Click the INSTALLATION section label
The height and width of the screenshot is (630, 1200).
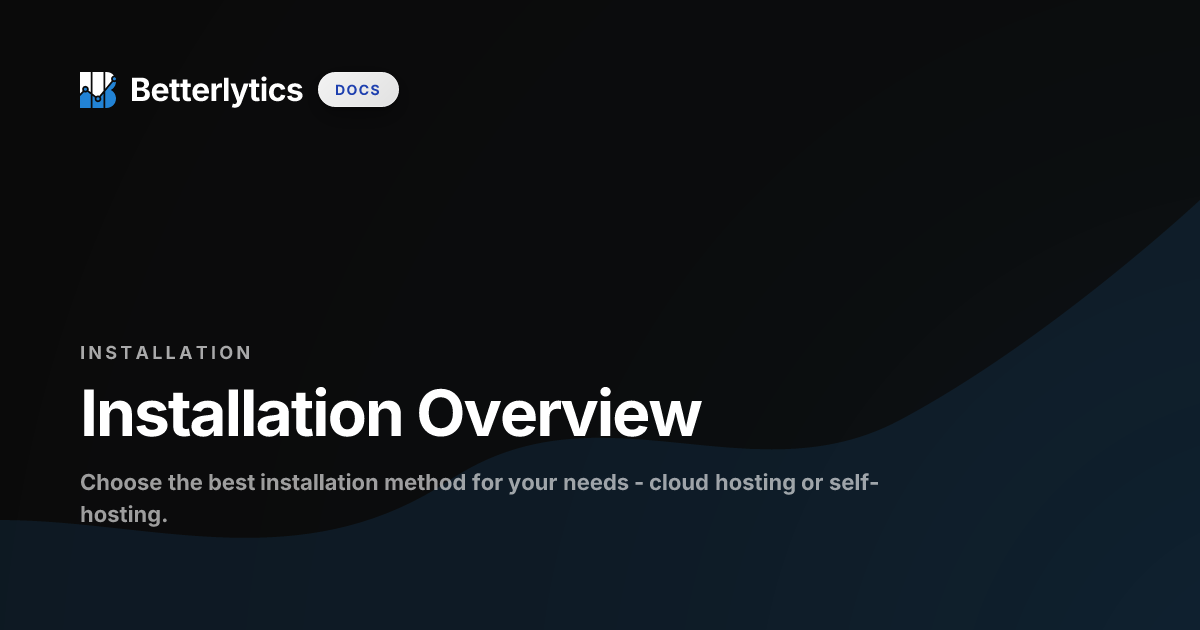click(166, 353)
